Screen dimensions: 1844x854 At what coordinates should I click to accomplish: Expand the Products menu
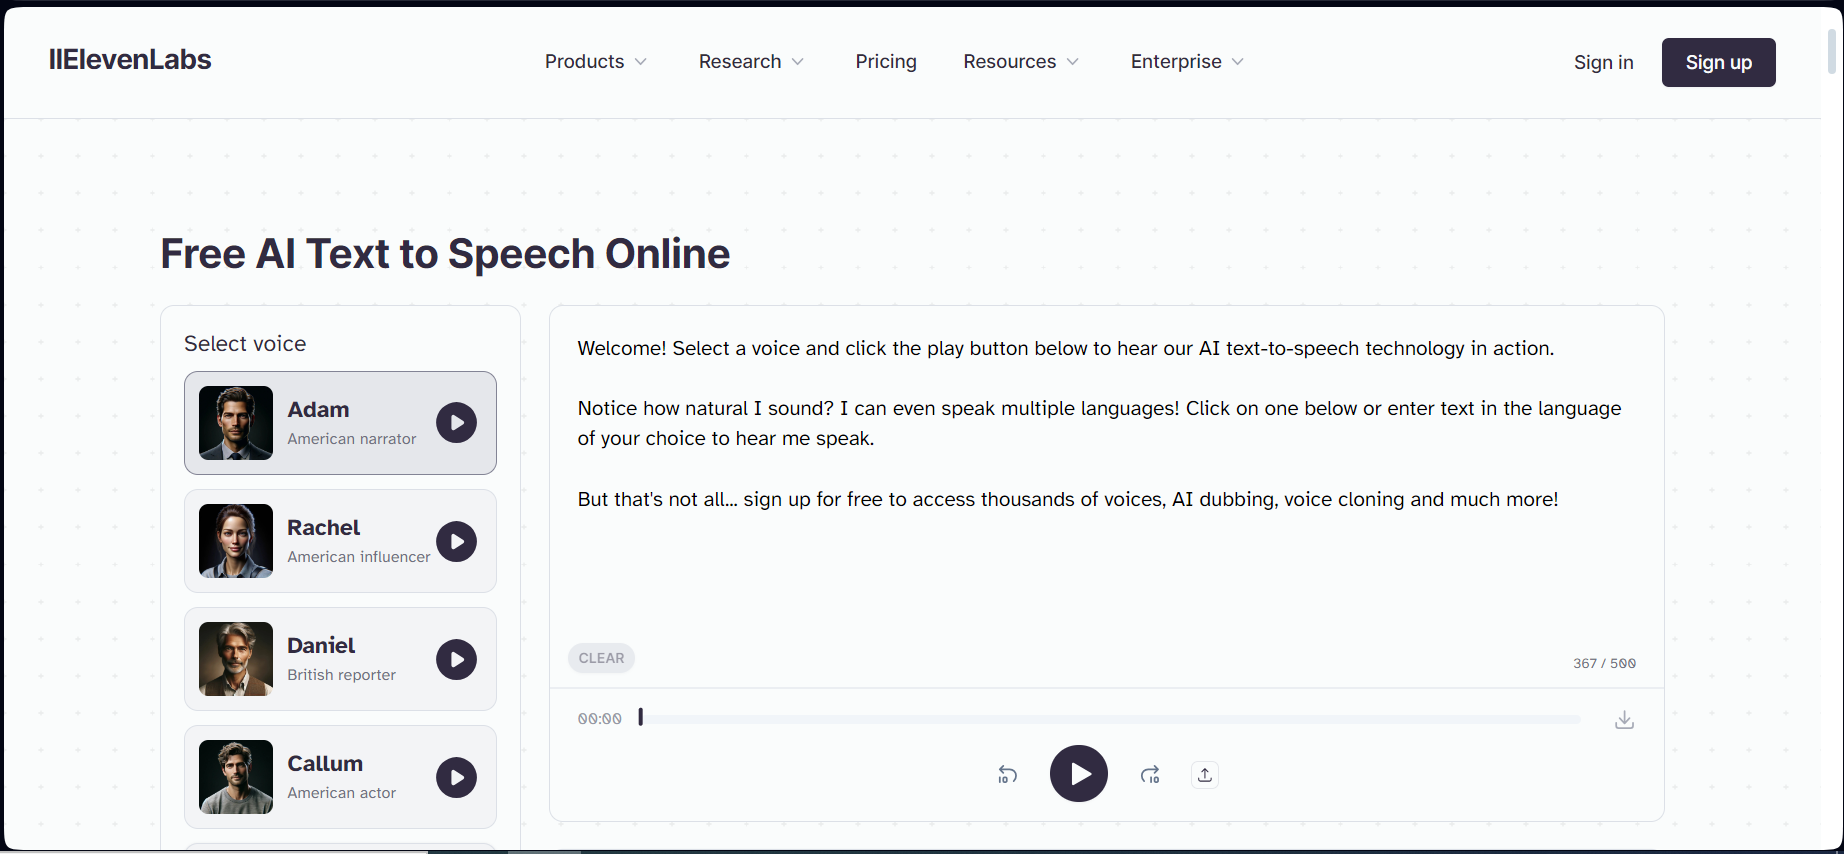(596, 62)
